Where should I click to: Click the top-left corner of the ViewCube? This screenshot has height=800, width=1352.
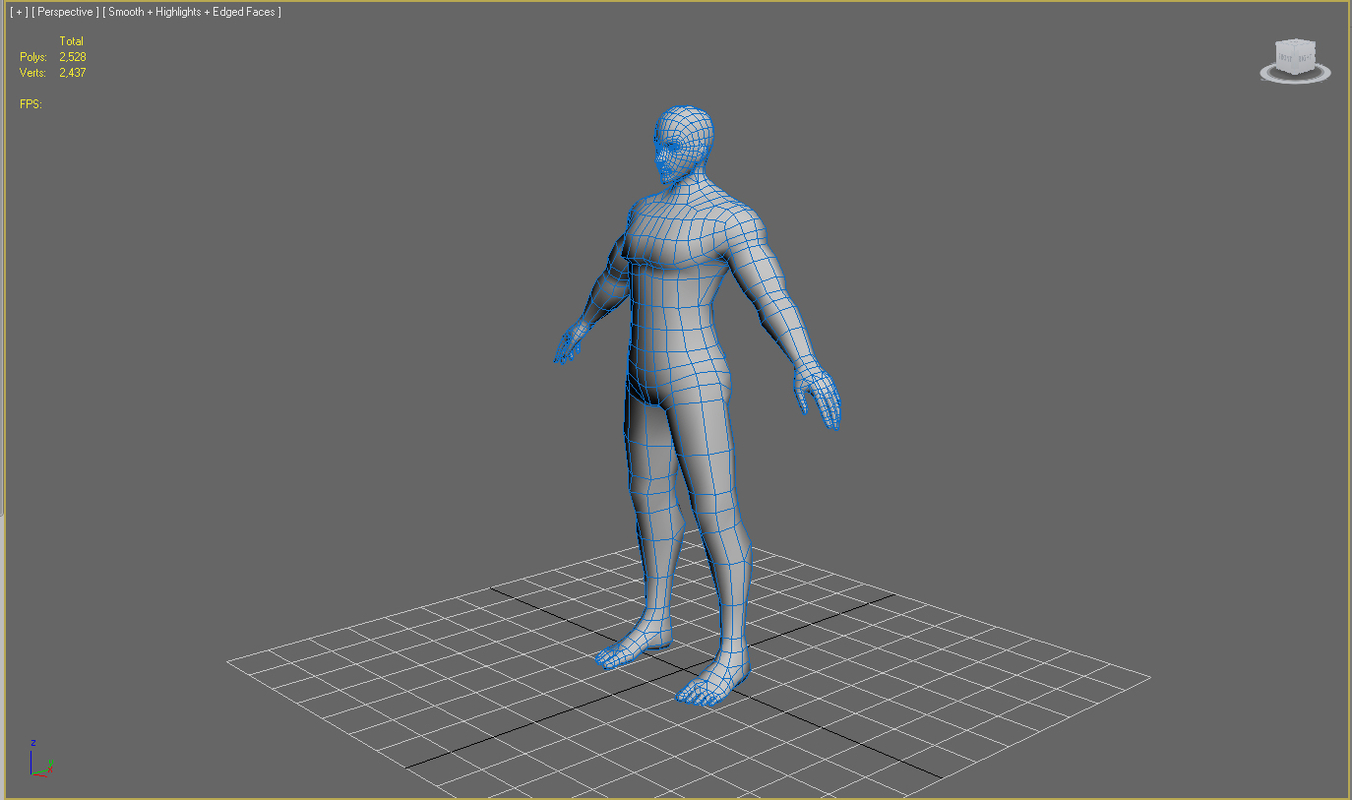click(x=1276, y=44)
